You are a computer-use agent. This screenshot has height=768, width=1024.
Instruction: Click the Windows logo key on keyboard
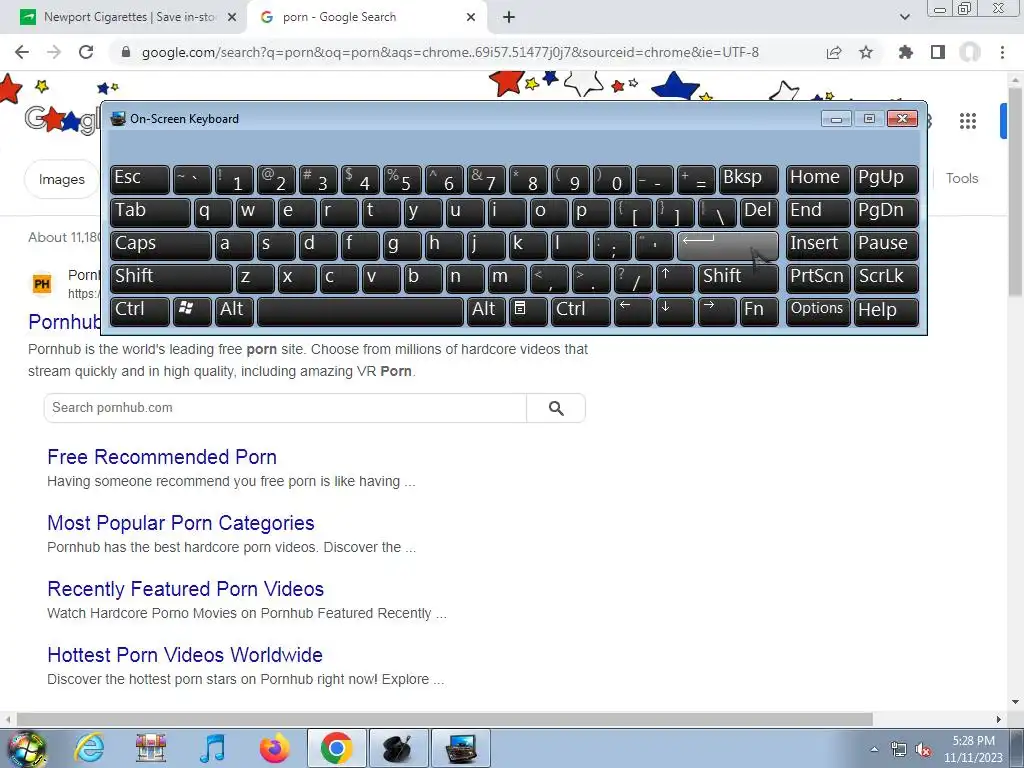coord(192,312)
